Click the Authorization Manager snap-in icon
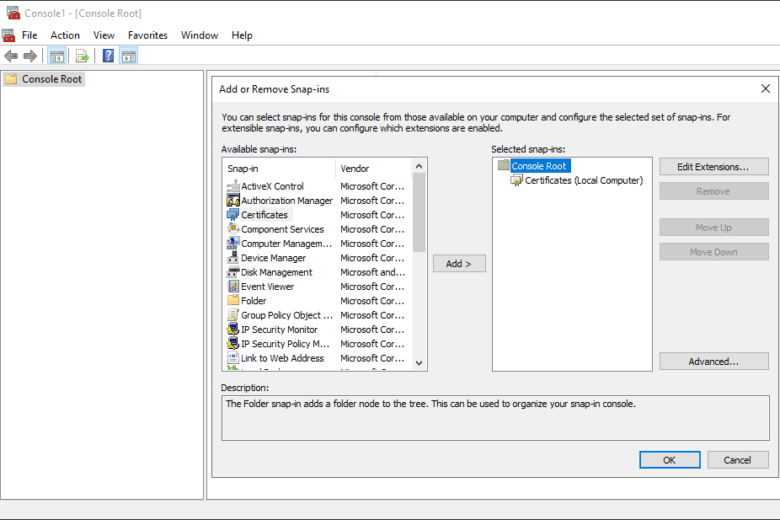The height and width of the screenshot is (520, 780). (233, 201)
